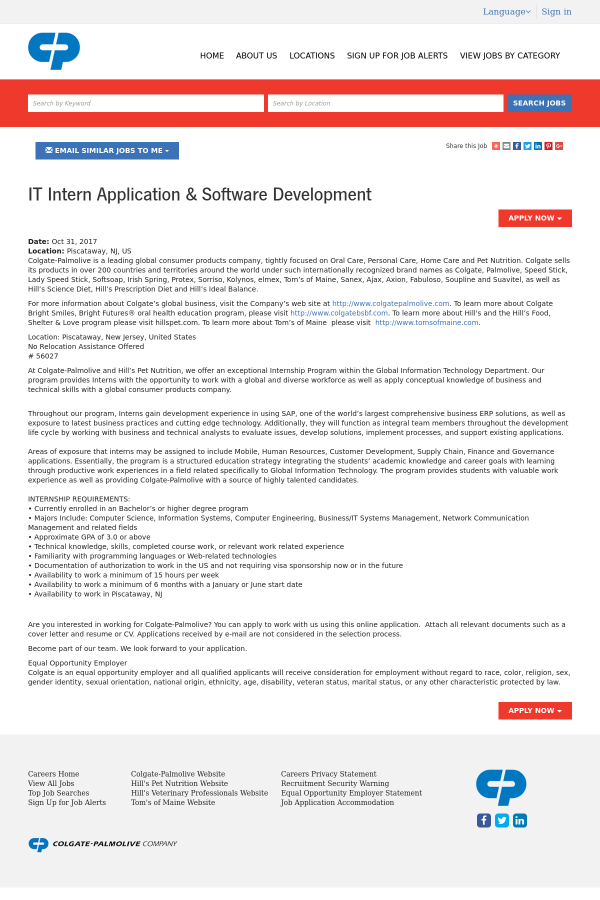Open Tom's of Maine Website link
The height and width of the screenshot is (900, 600).
pyautogui.click(x=173, y=802)
